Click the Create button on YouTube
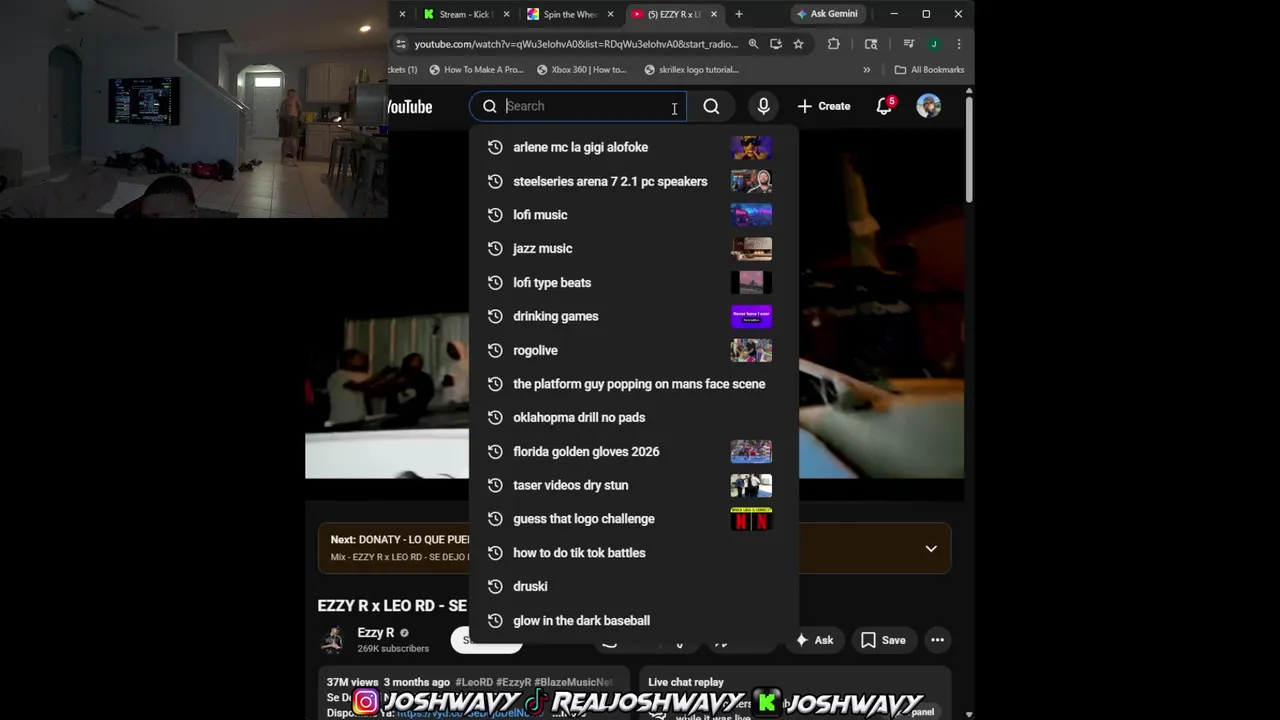1280x720 pixels. (823, 106)
